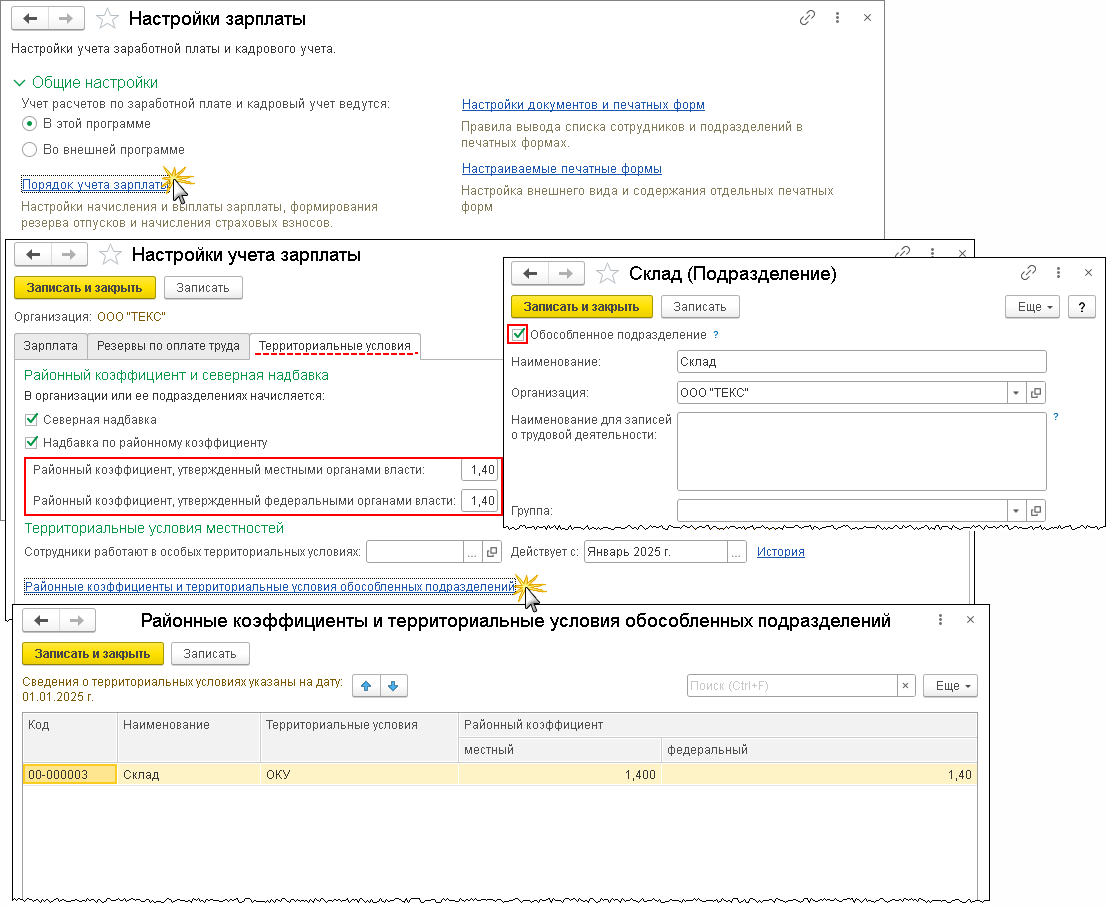Sort by the Наименование column header
Viewport: 1108px width, 908px height.
189,737
